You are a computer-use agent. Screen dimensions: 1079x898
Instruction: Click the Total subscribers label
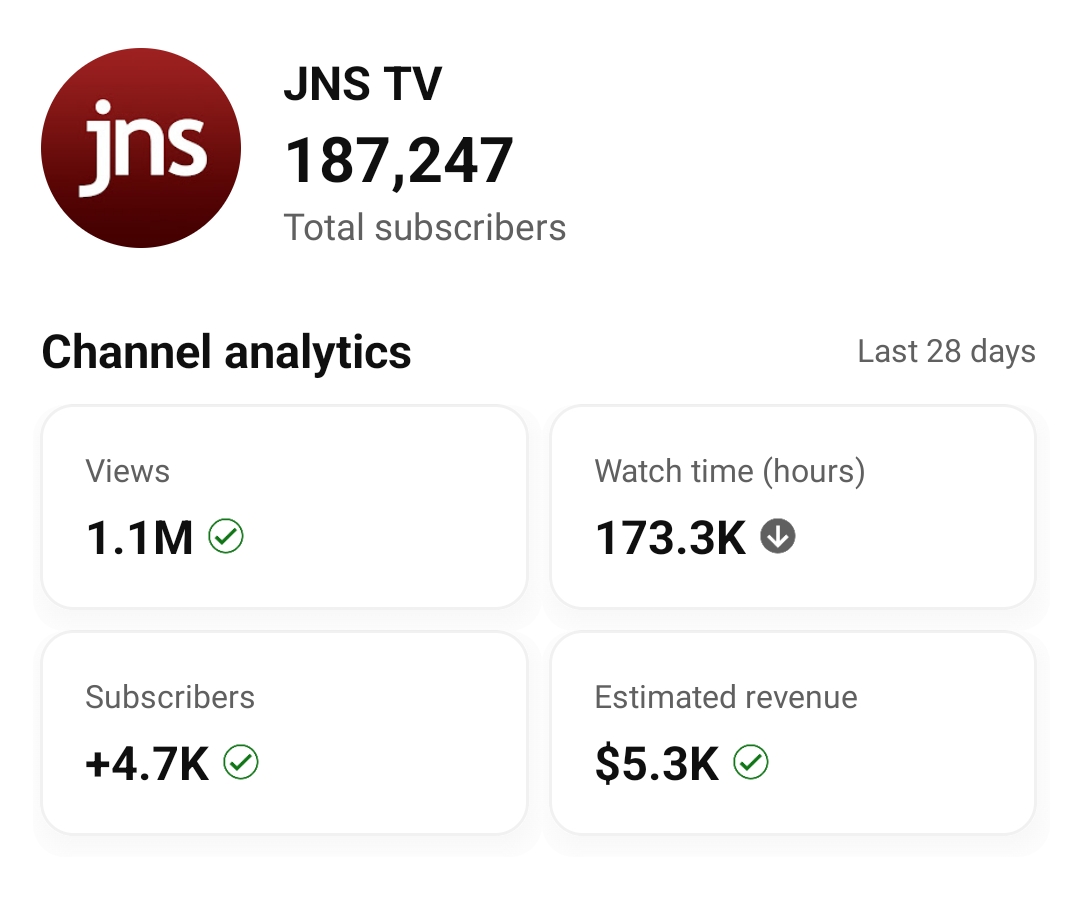(x=425, y=228)
